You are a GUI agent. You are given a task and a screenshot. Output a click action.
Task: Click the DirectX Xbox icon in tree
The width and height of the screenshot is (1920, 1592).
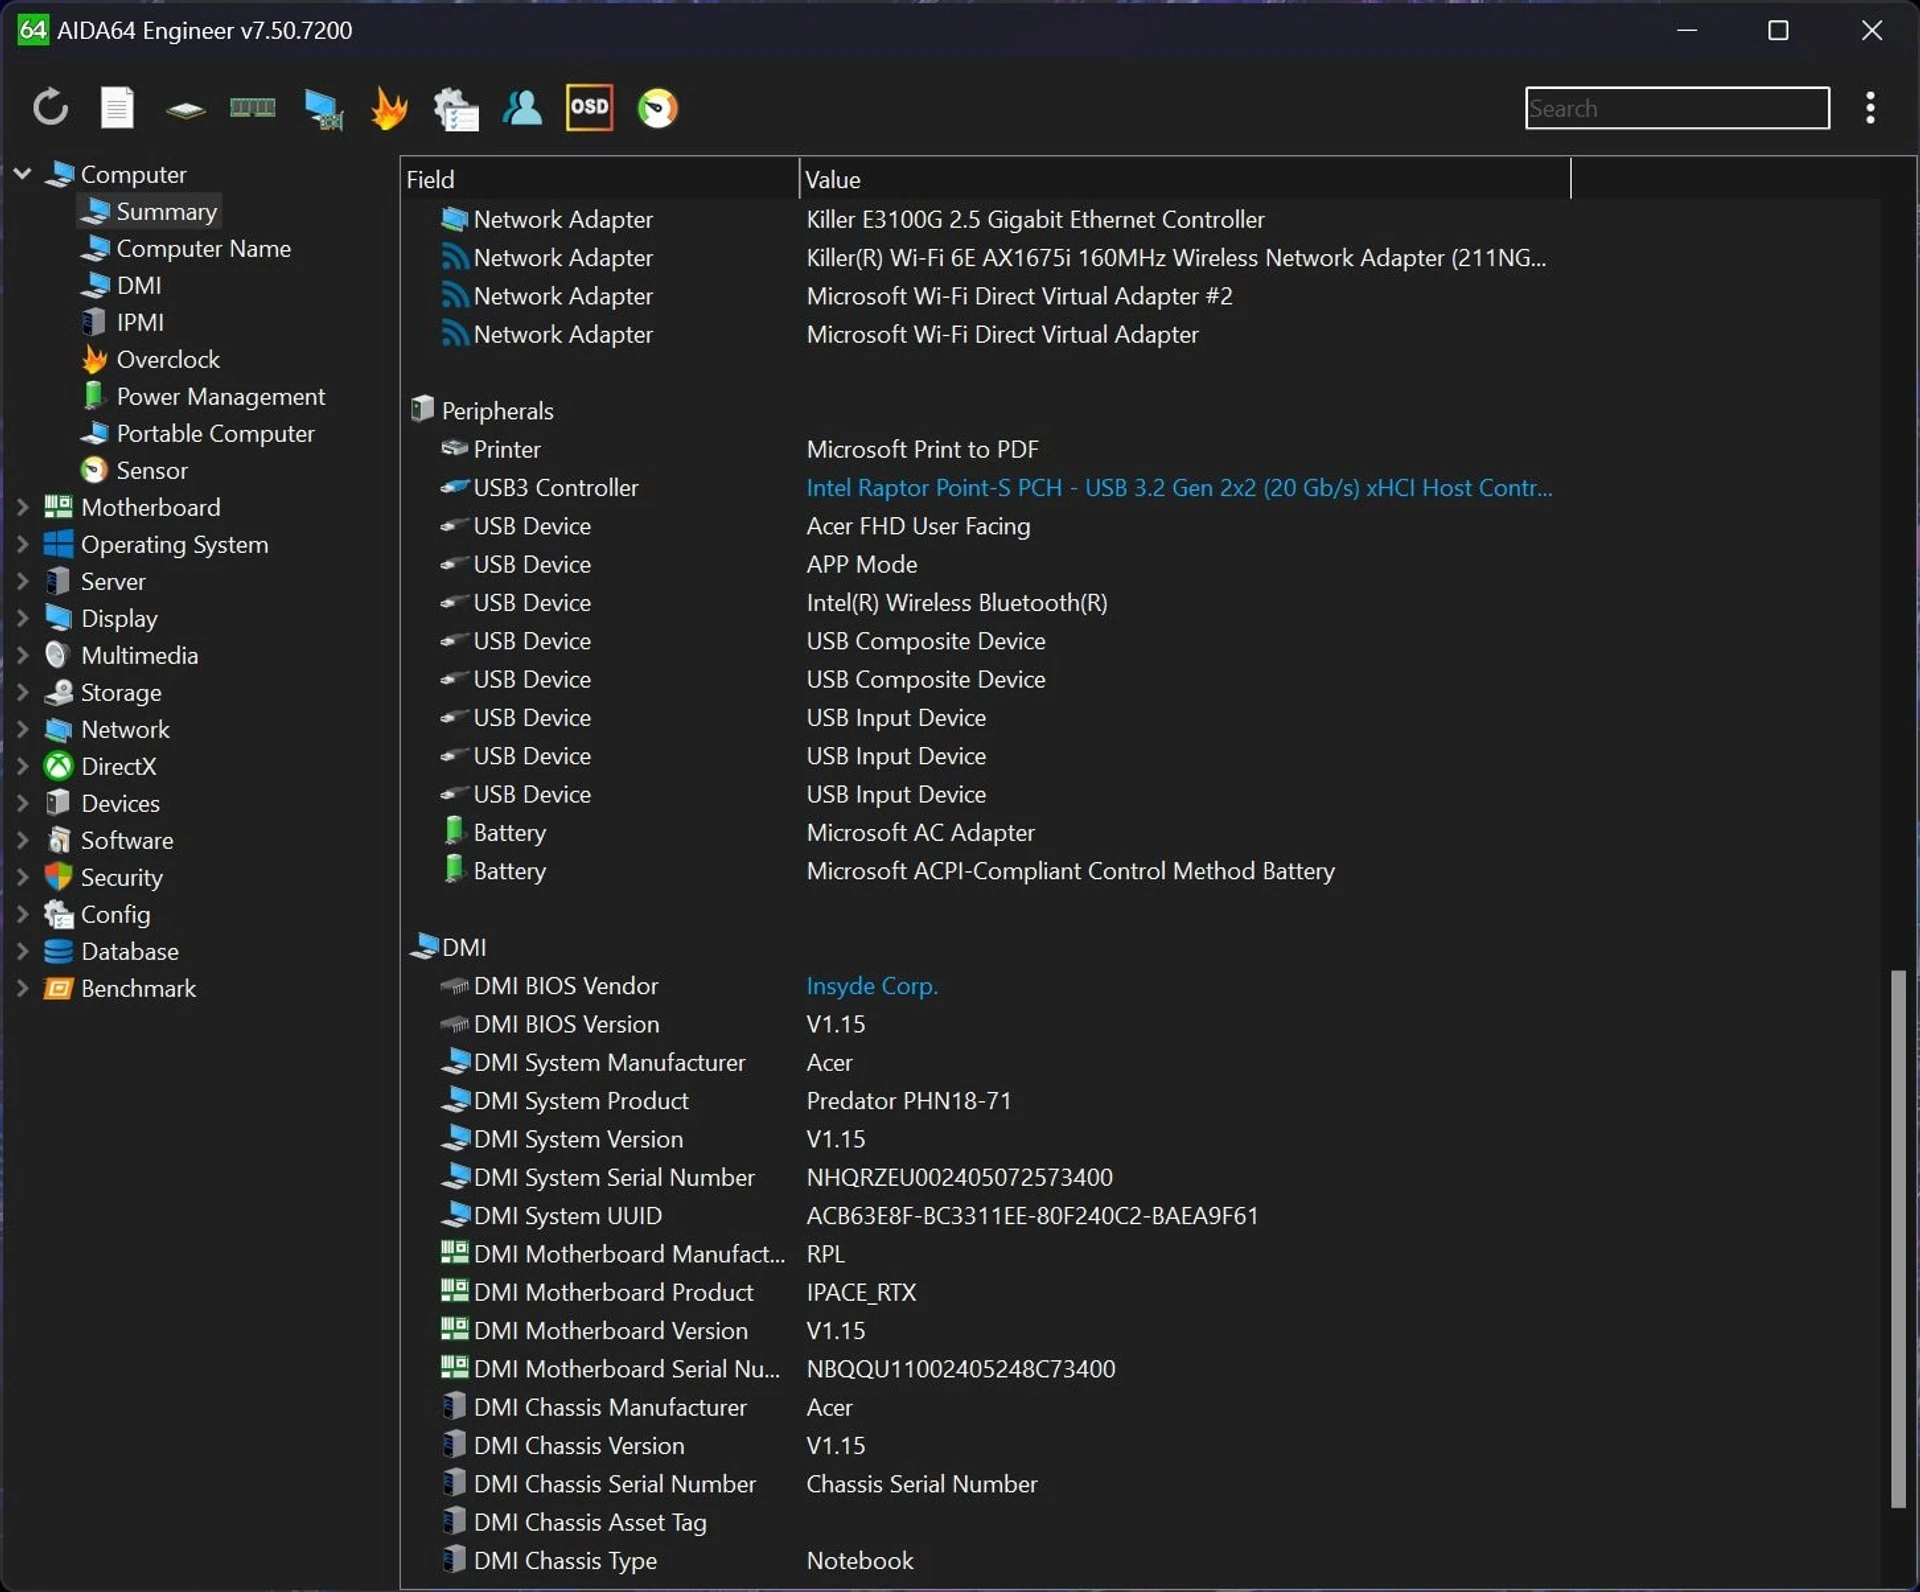pyautogui.click(x=58, y=766)
